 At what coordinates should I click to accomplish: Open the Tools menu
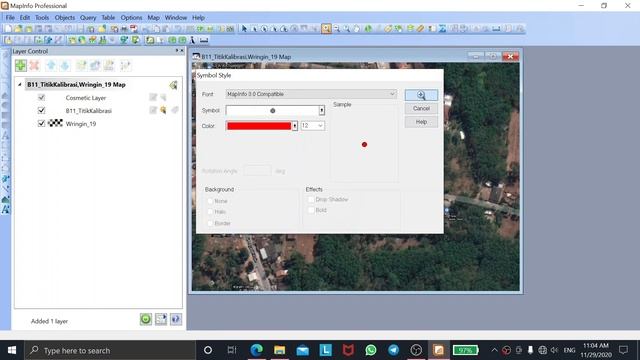[42, 18]
